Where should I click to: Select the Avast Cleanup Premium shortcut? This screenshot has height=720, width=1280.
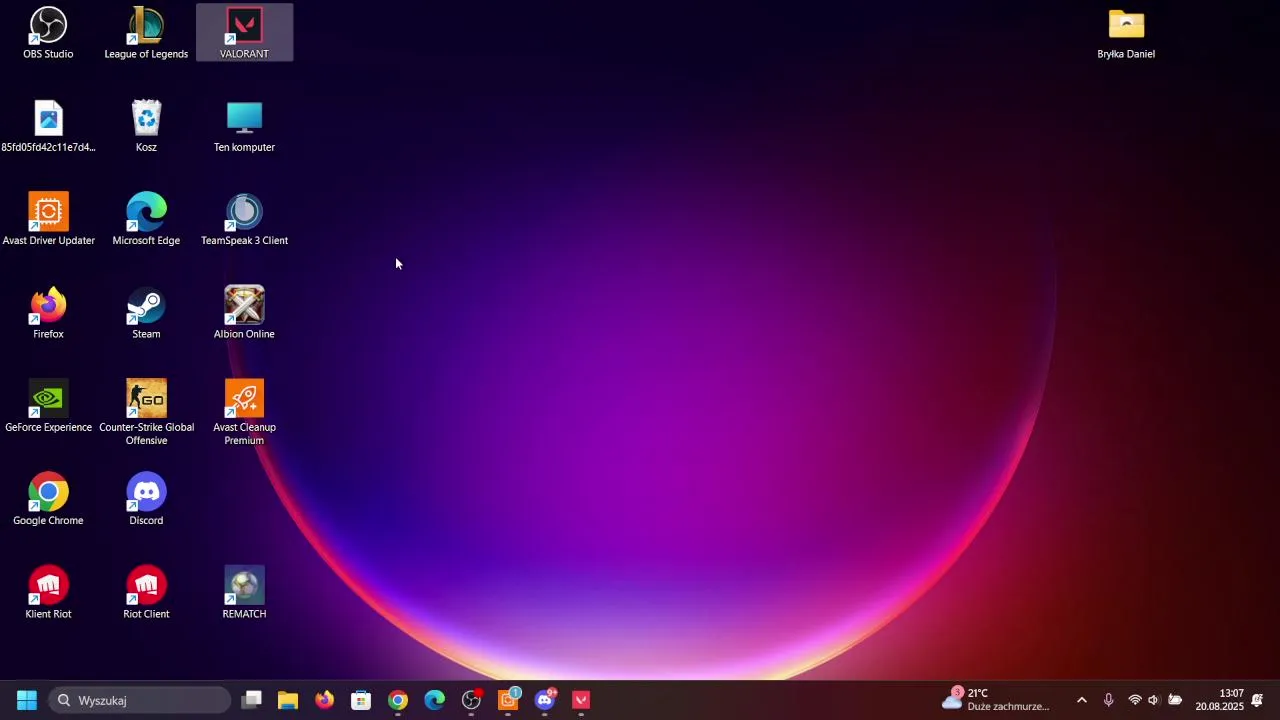244,413
